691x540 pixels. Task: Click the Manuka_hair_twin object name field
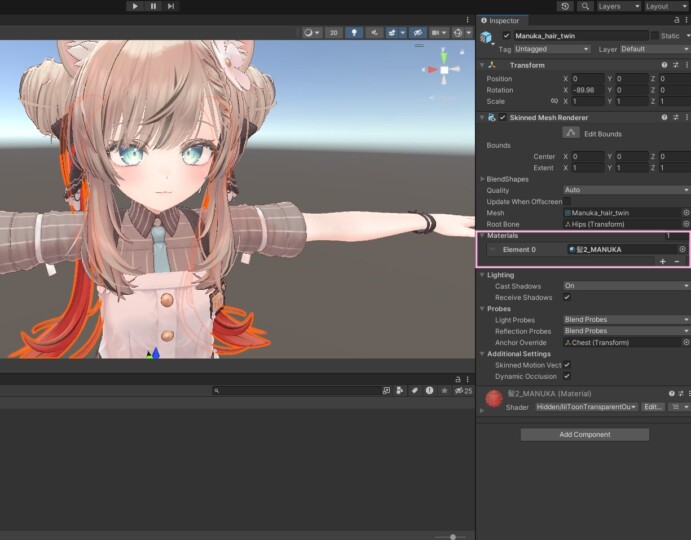[580, 36]
